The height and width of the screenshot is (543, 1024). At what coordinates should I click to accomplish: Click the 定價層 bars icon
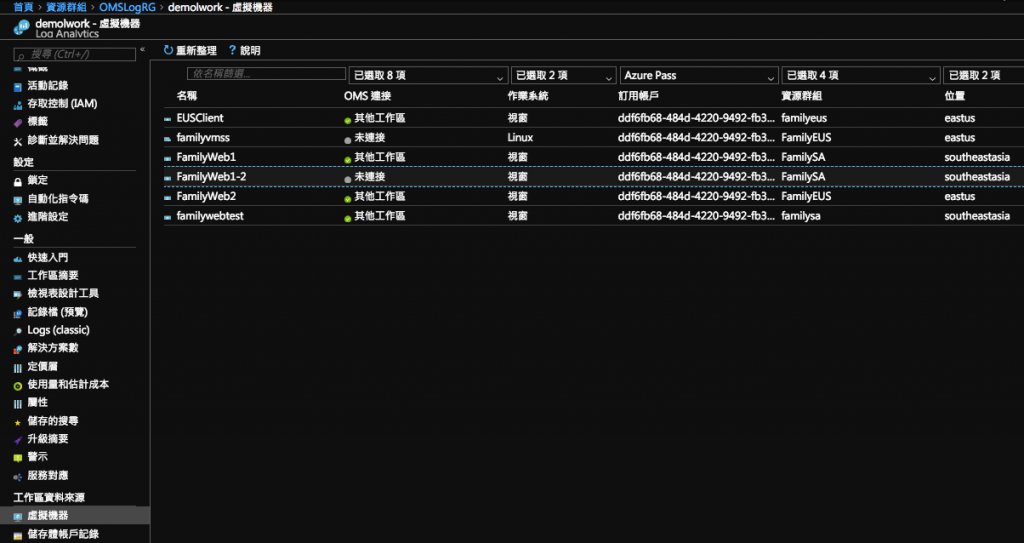[x=18, y=368]
